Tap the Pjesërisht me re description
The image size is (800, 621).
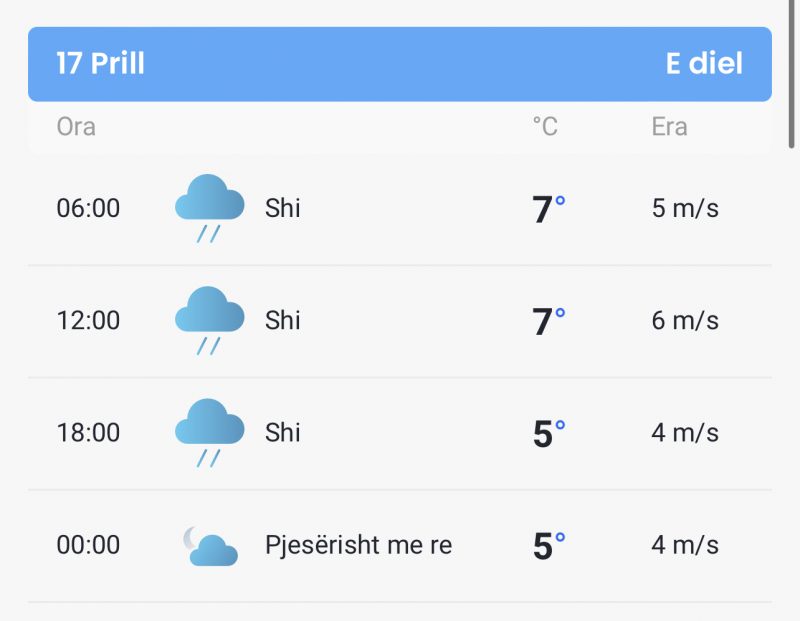tap(359, 545)
